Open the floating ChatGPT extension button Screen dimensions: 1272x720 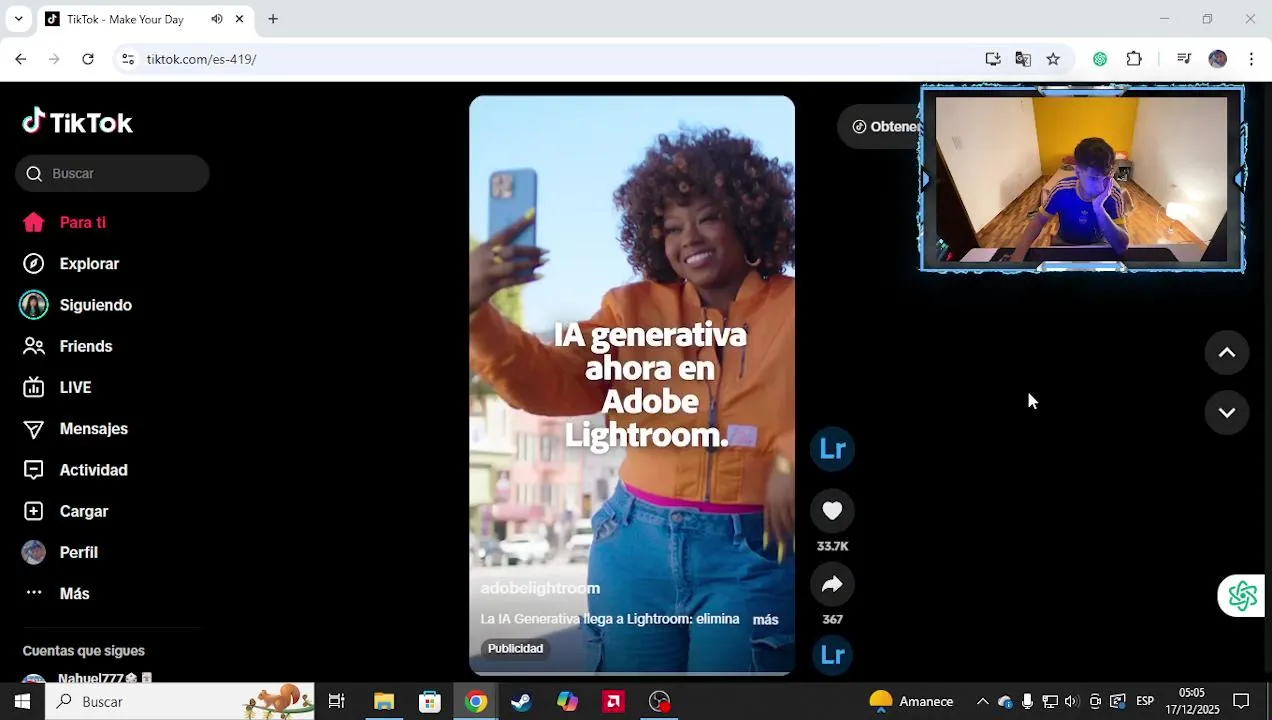pyautogui.click(x=1243, y=596)
